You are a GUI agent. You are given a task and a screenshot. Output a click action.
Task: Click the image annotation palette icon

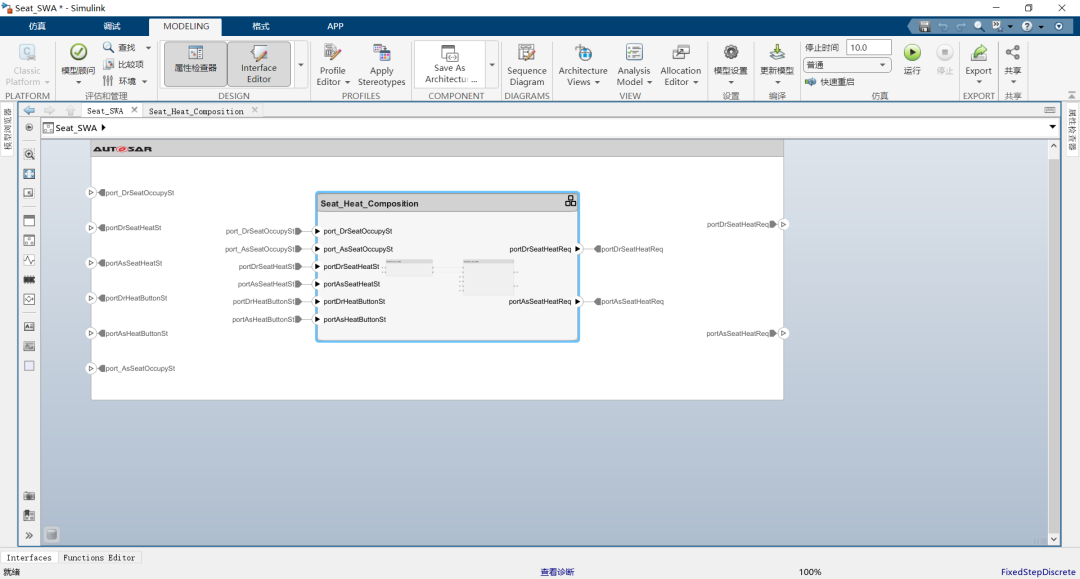(x=29, y=346)
